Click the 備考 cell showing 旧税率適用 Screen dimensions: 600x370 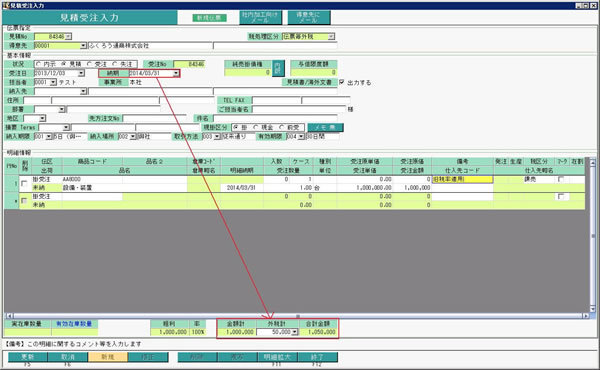click(462, 179)
